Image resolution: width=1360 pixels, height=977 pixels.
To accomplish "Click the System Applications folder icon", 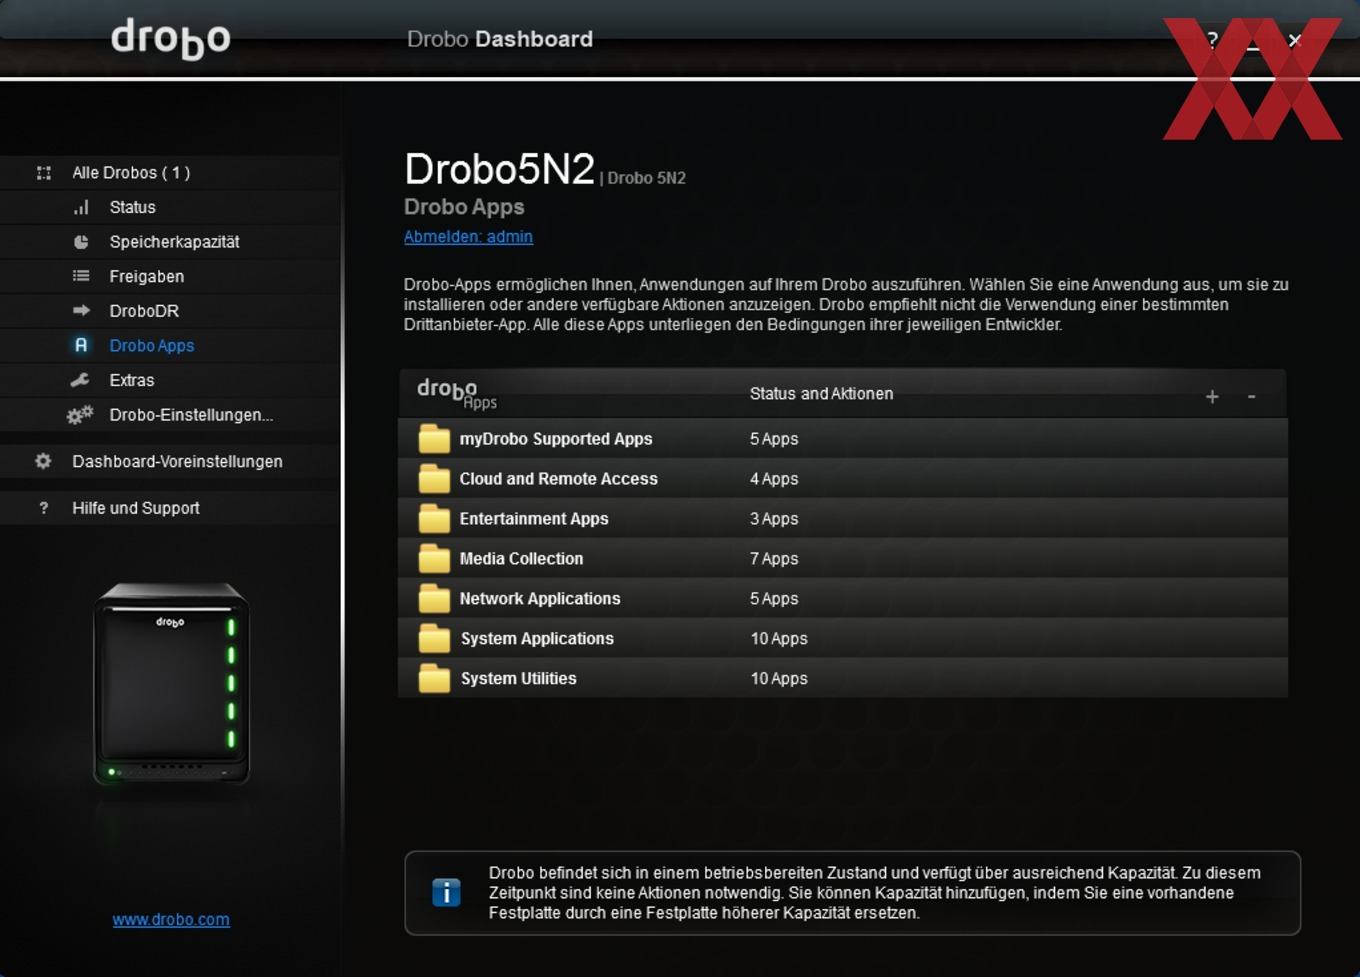I will (x=434, y=639).
